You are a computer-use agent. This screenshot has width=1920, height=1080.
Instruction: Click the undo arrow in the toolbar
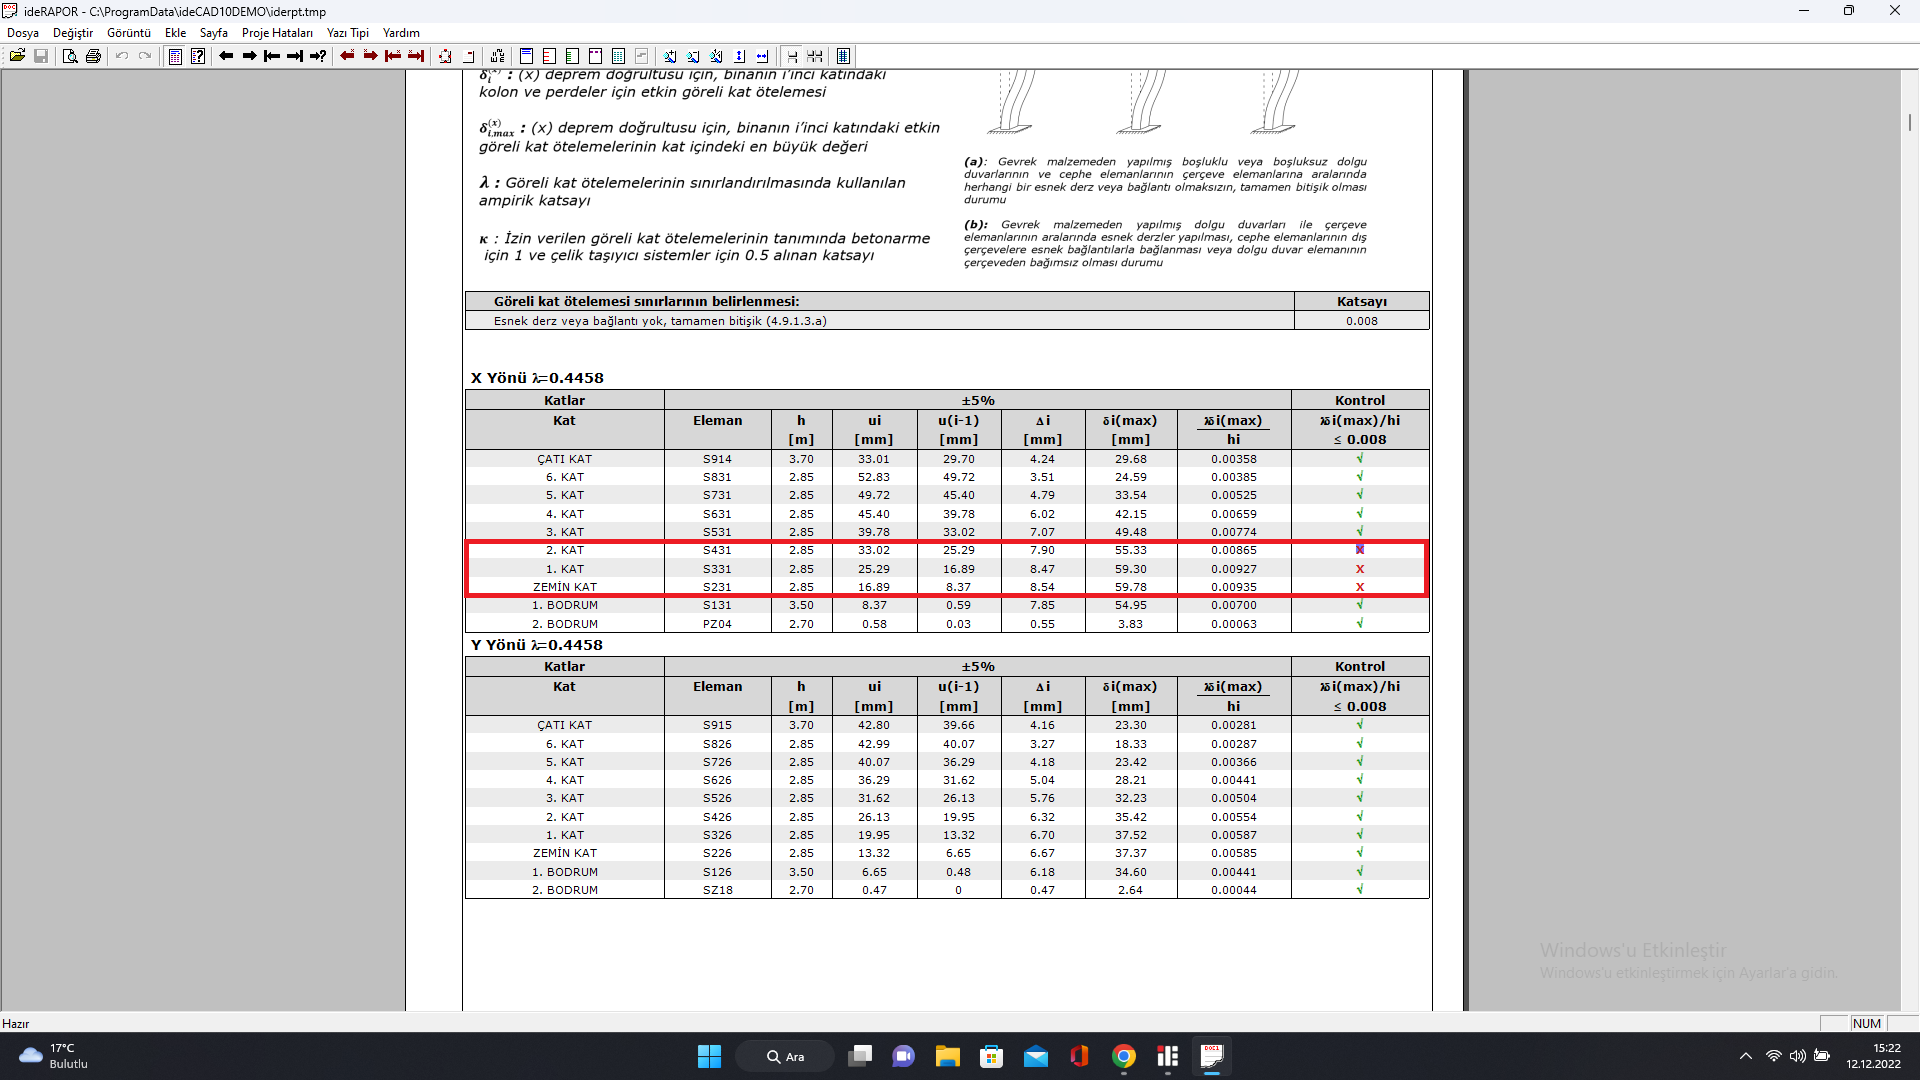pos(122,56)
